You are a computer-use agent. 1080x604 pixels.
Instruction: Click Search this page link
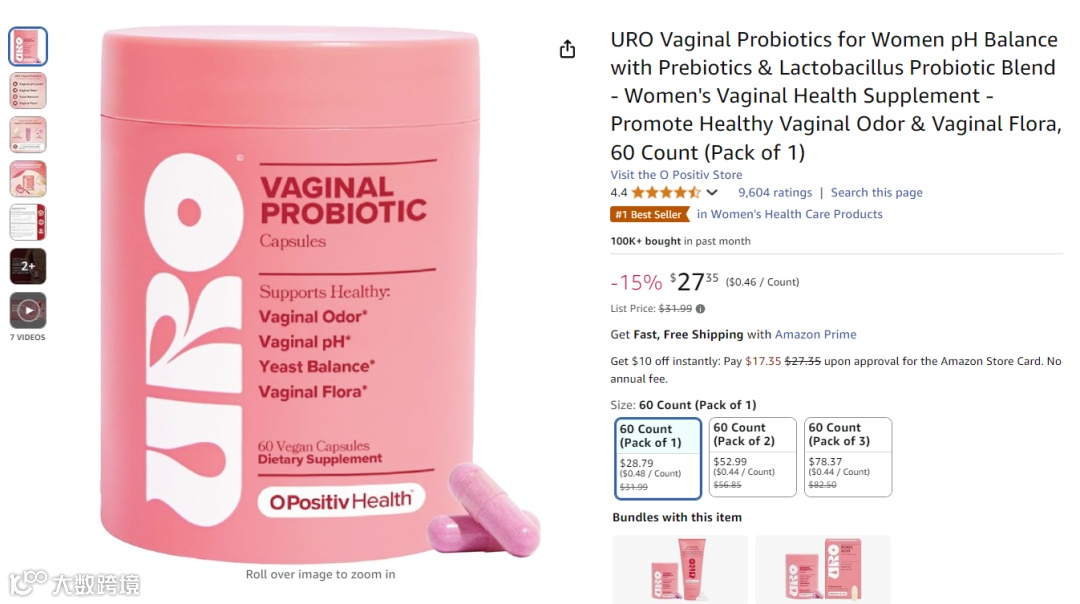point(876,193)
